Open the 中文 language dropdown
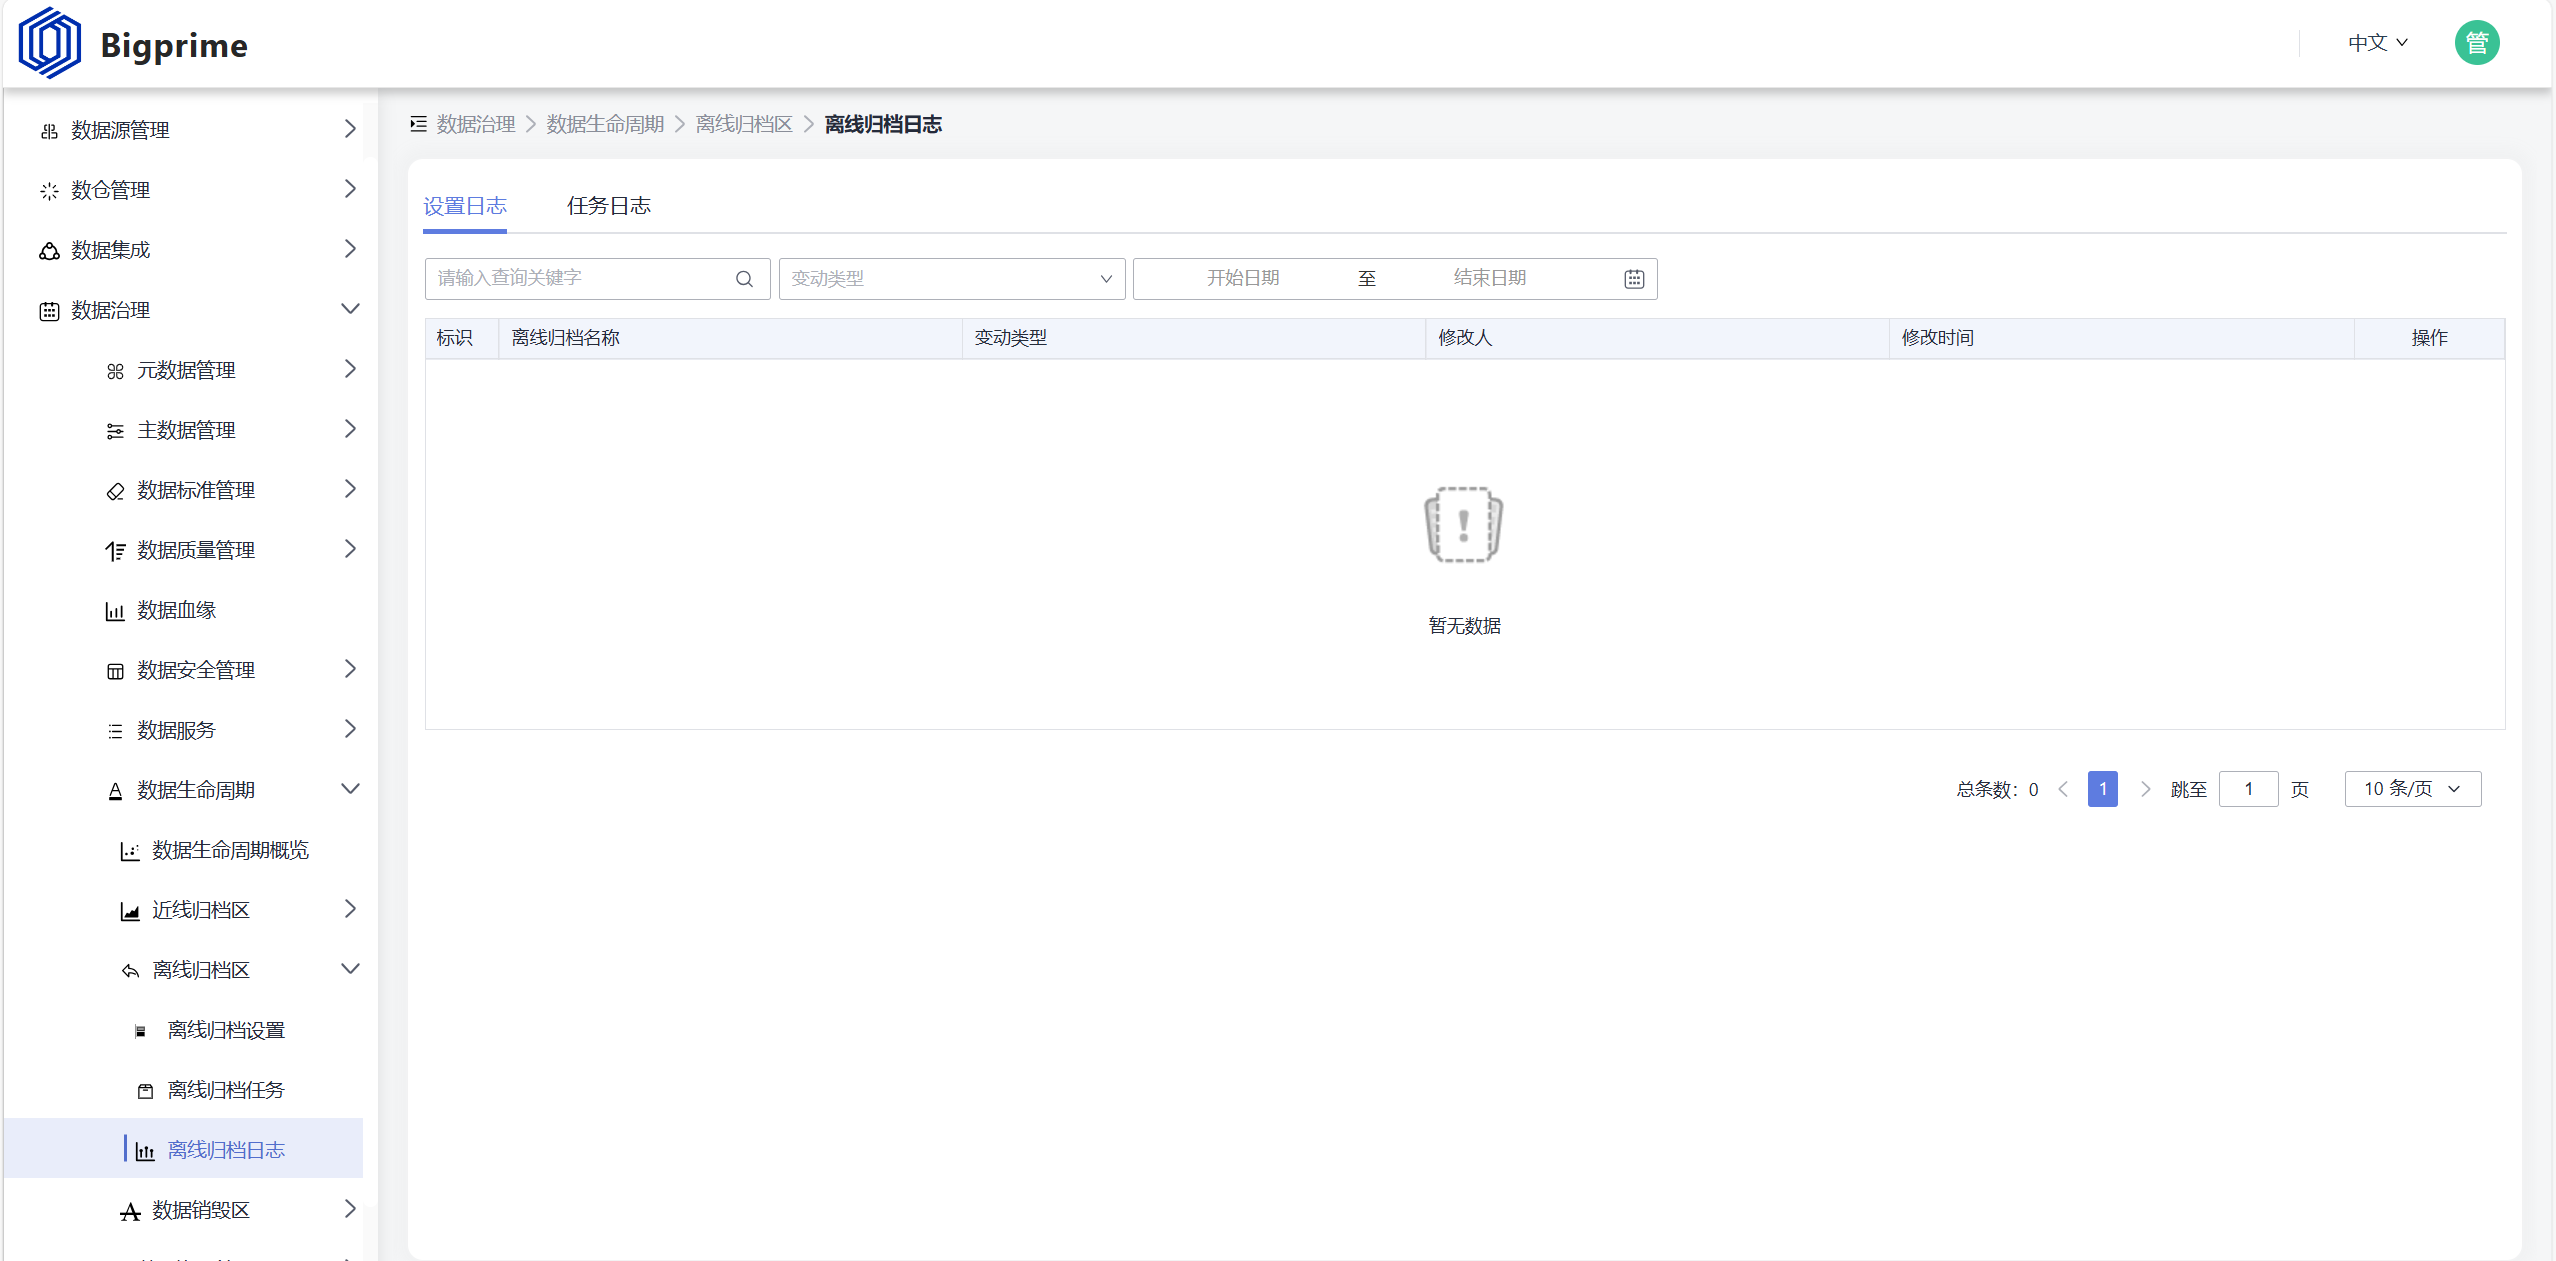This screenshot has height=1261, width=2556. [2378, 43]
